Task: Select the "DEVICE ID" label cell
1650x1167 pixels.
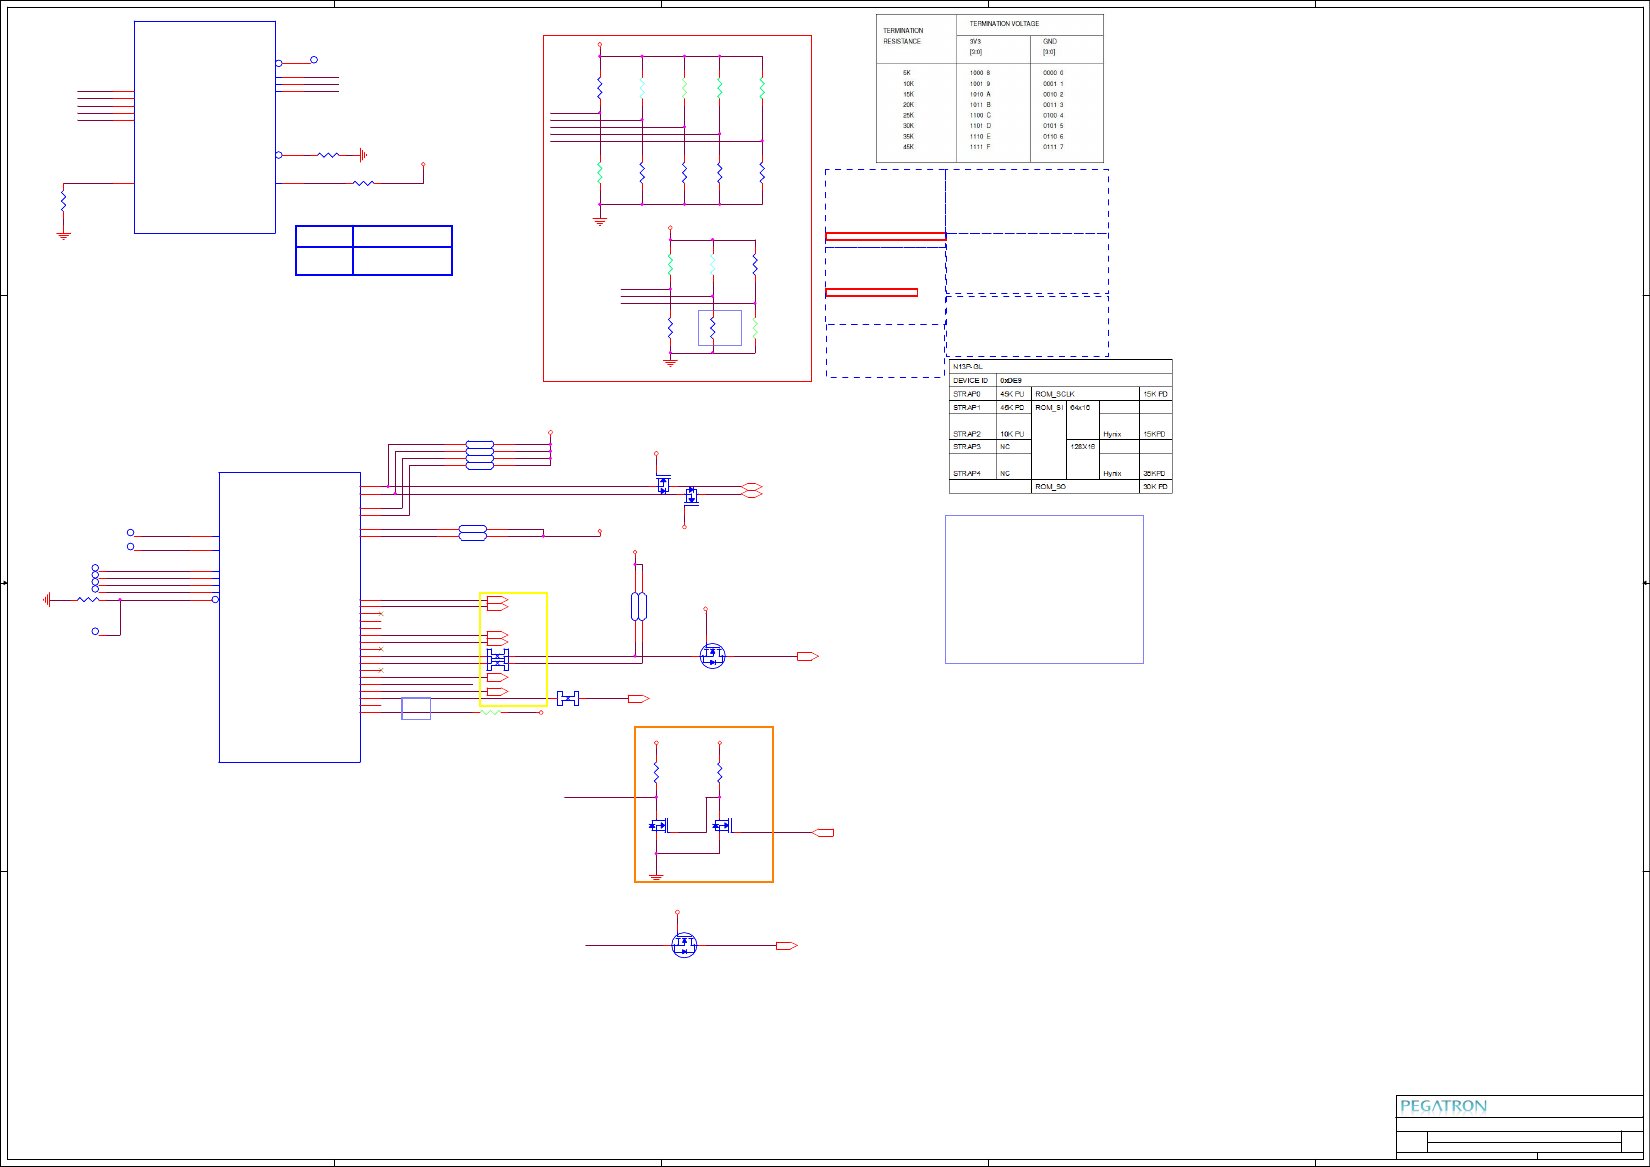Action: click(x=970, y=381)
